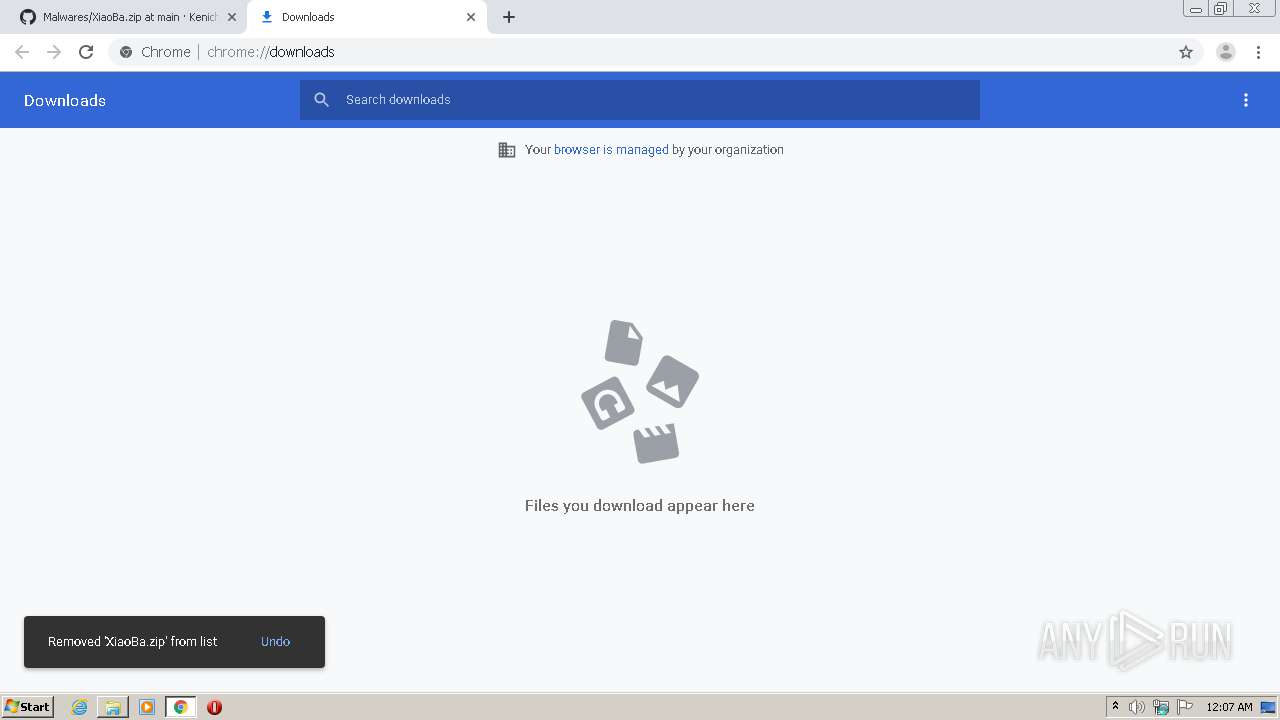Select the Downloads tab
Image resolution: width=1280 pixels, height=720 pixels.
pyautogui.click(x=367, y=17)
